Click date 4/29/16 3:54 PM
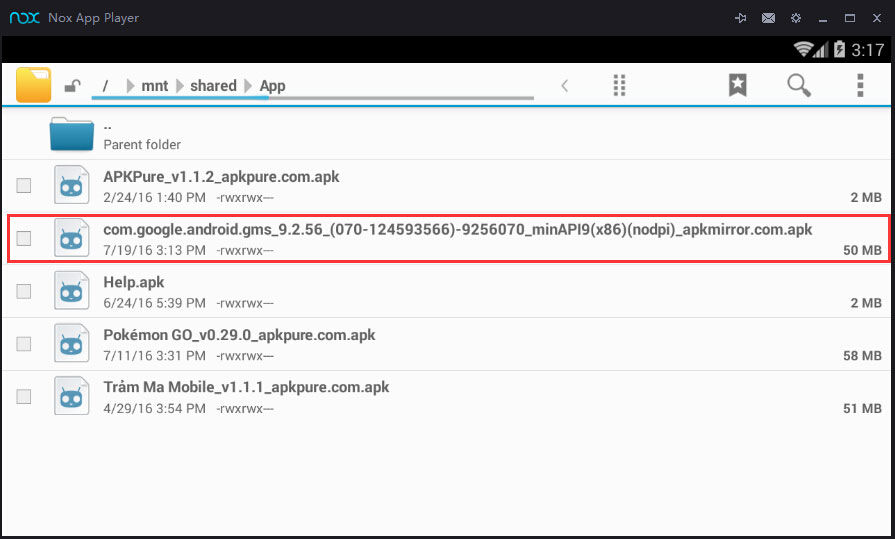The image size is (895, 539). [x=154, y=408]
